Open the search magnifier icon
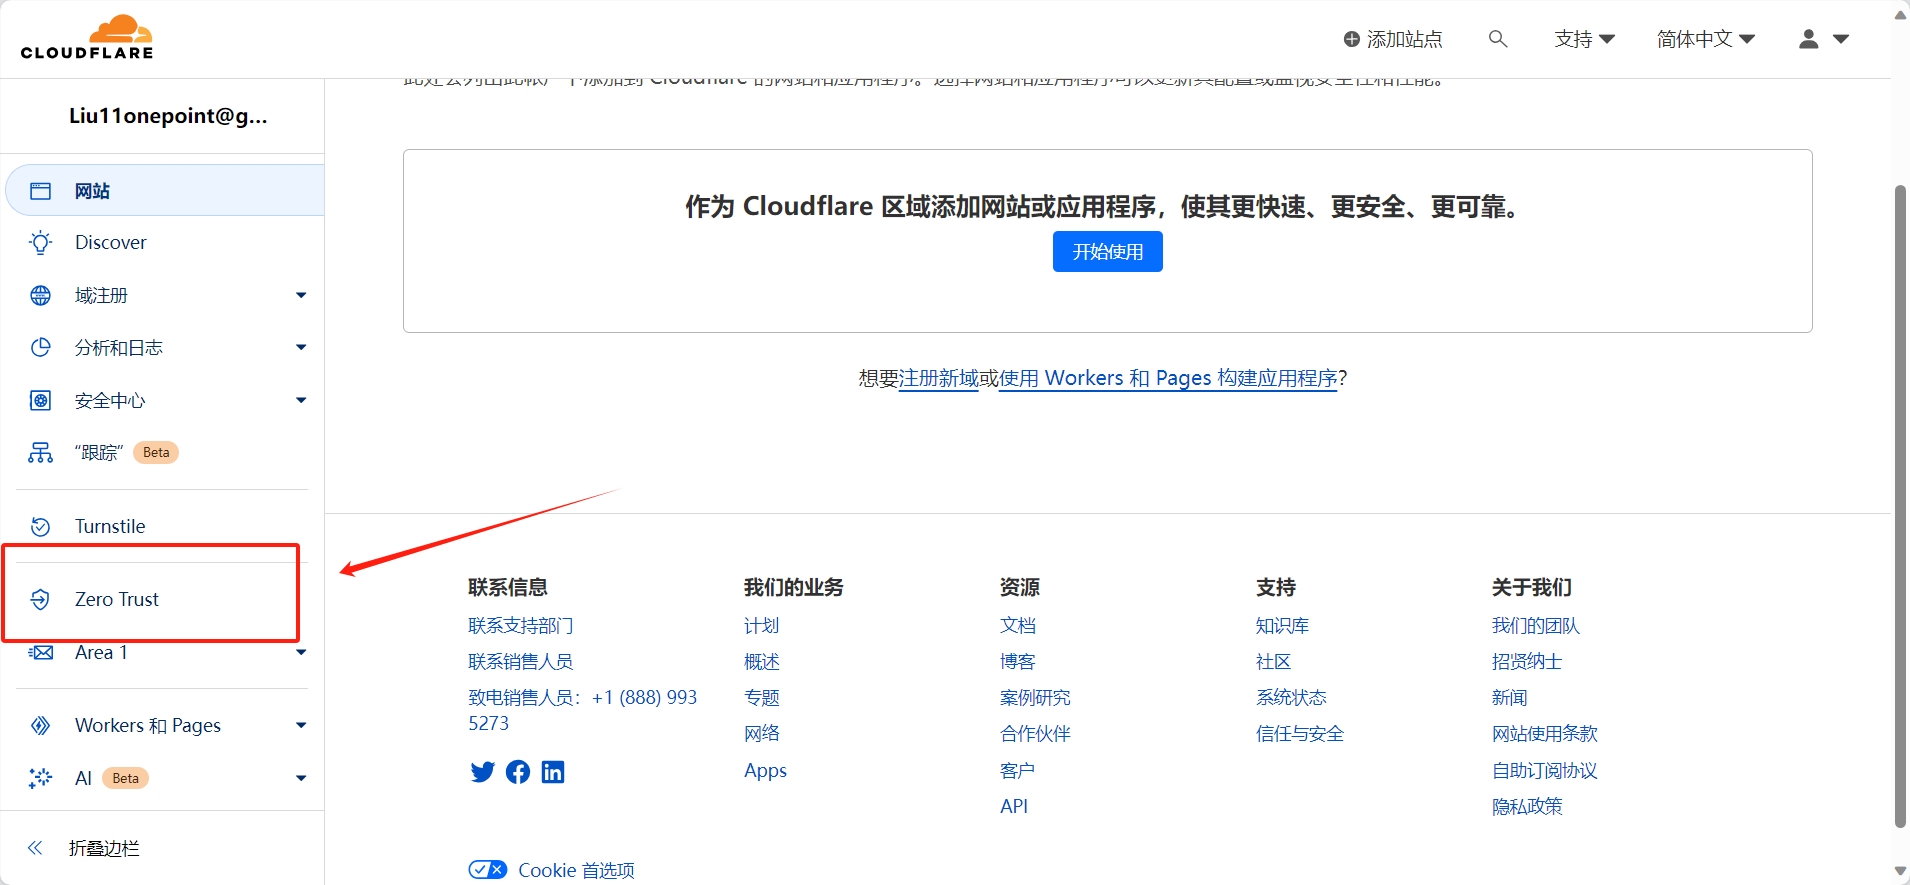The image size is (1910, 885). tap(1497, 39)
